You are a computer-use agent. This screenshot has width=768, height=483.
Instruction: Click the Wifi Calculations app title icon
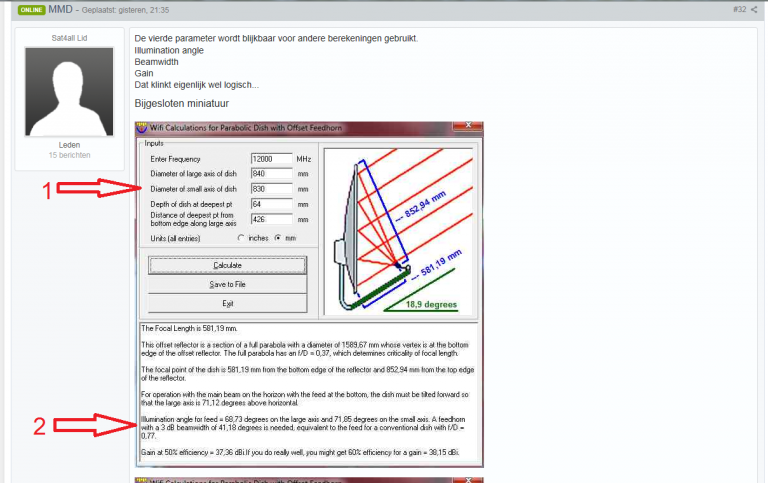tap(142, 128)
